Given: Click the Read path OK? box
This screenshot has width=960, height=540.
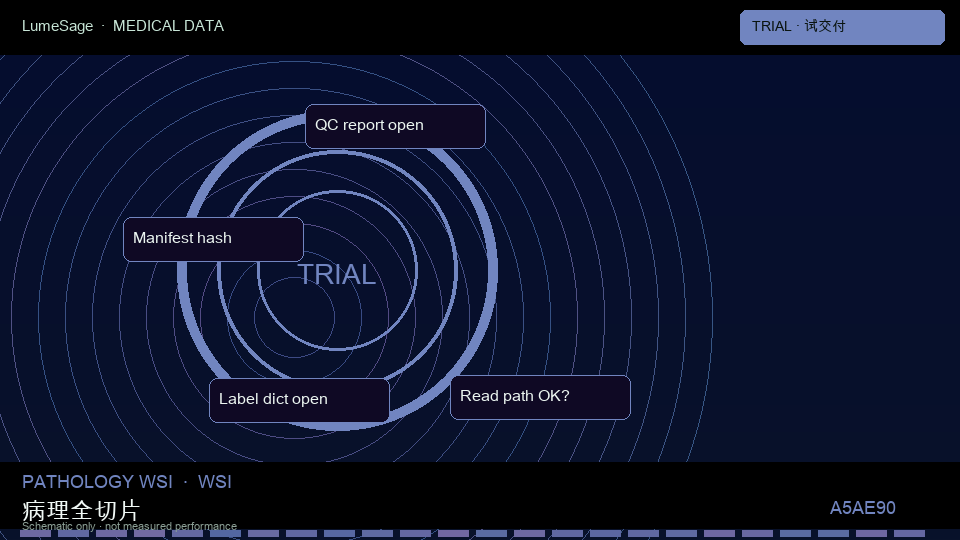Looking at the screenshot, I should pyautogui.click(x=540, y=397).
